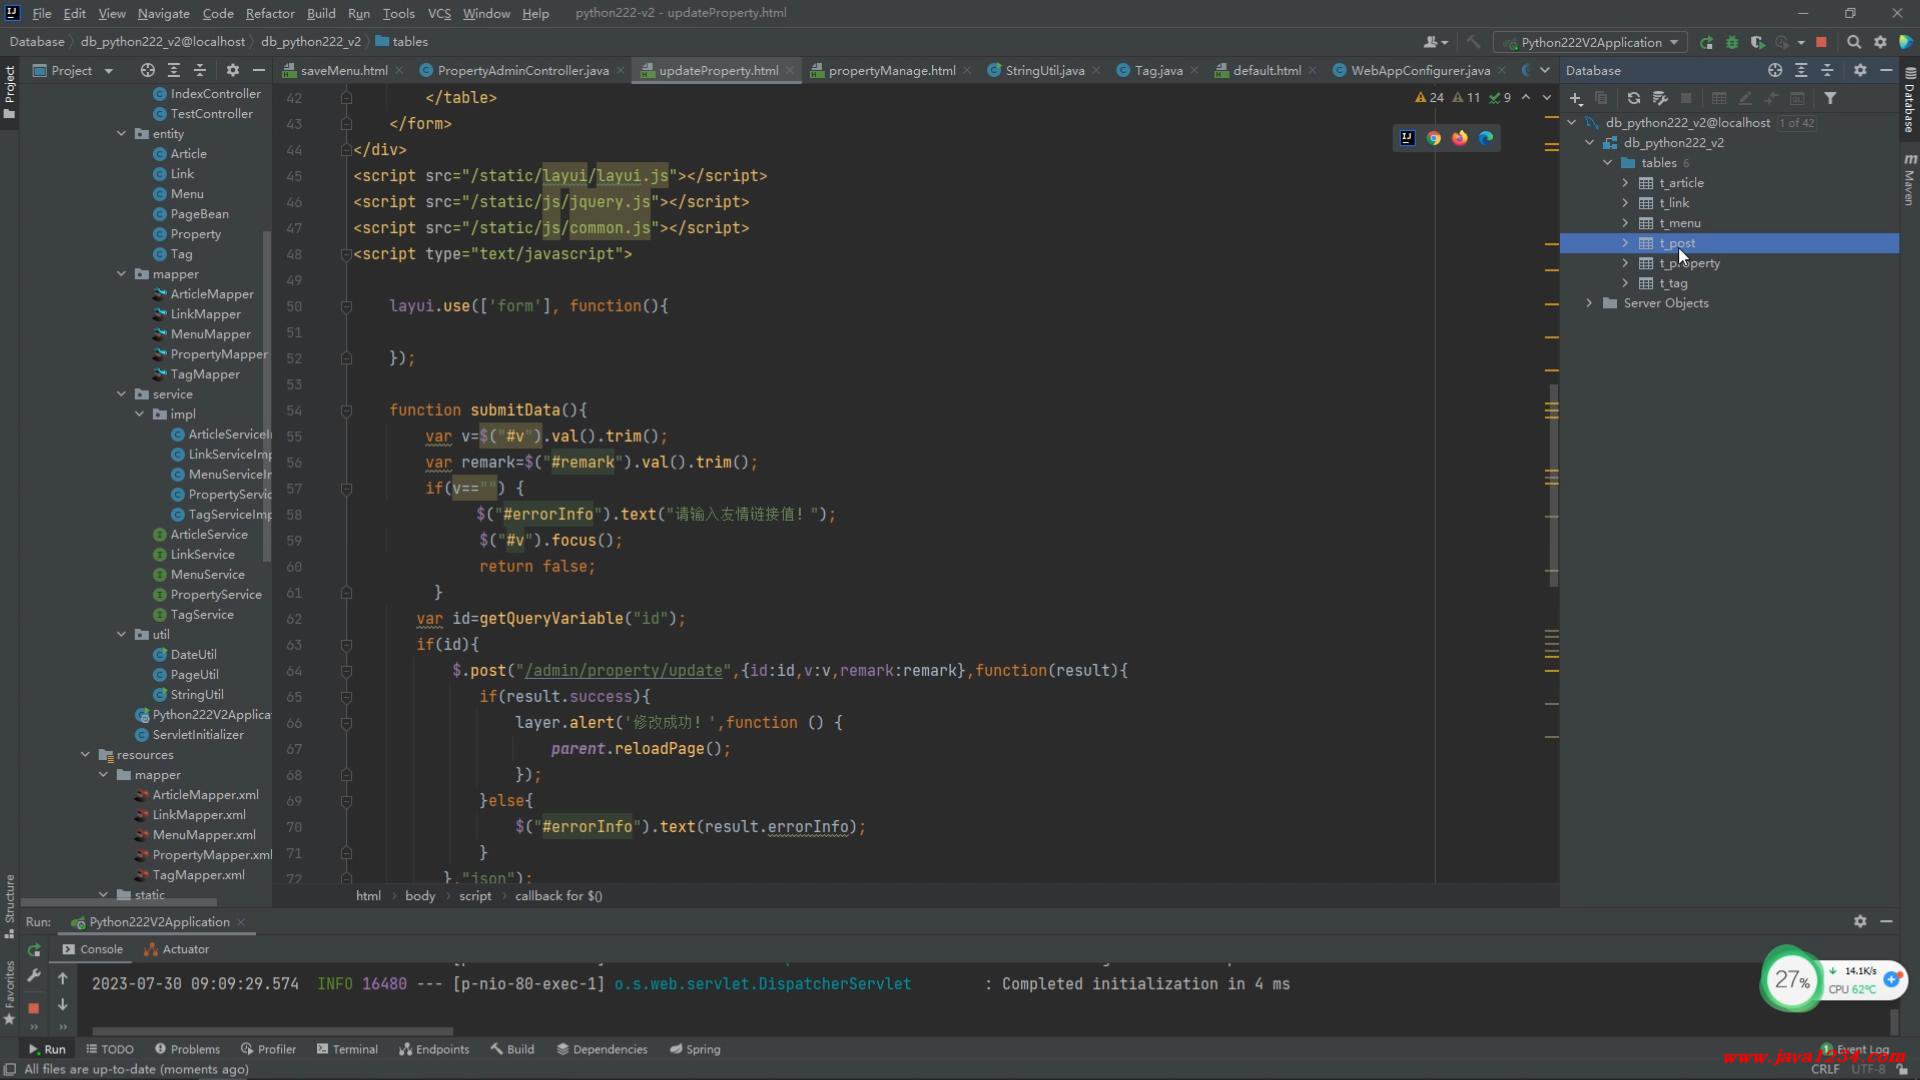
Task: Switch to the saveMenu.html editor tab
Action: click(x=343, y=70)
